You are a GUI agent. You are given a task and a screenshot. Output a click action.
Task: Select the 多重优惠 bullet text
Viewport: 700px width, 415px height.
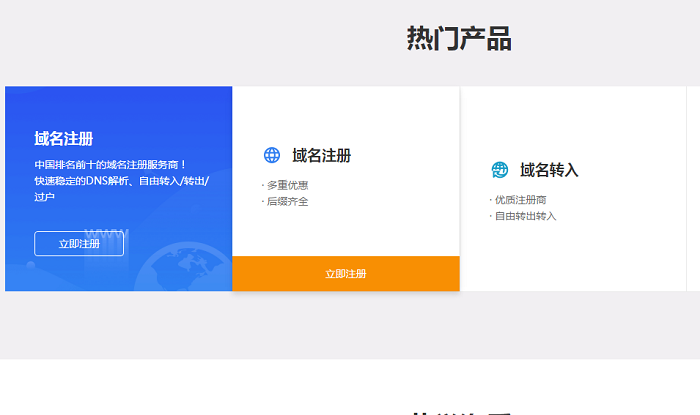[287, 185]
